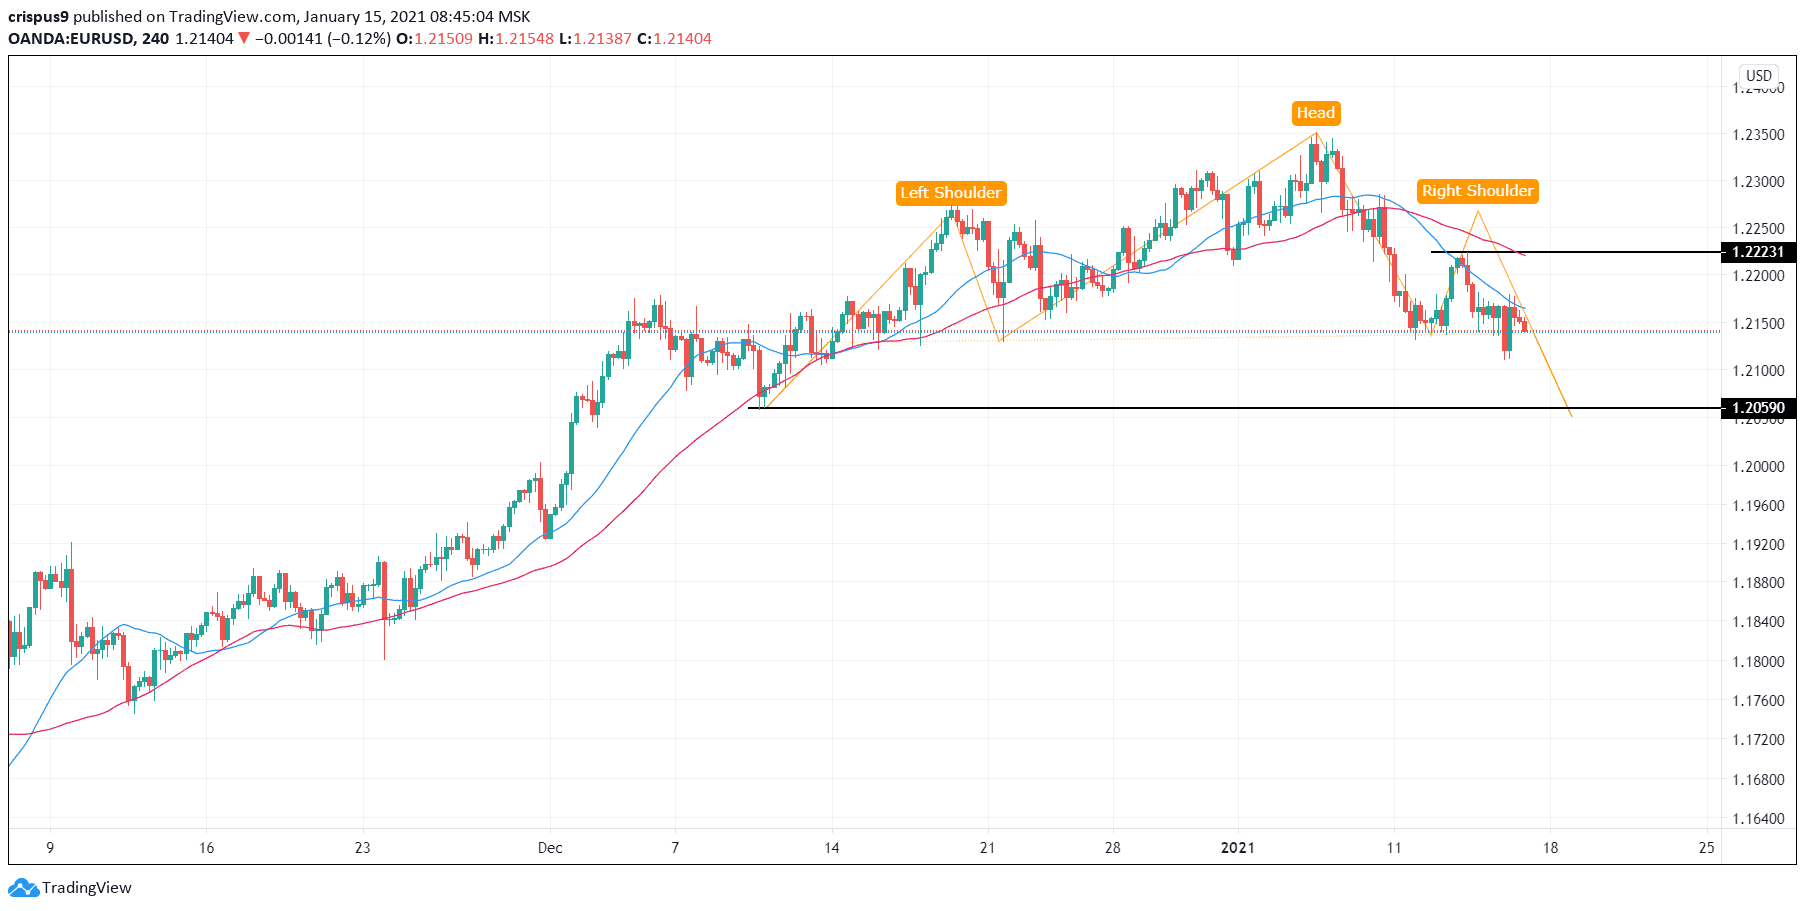Image resolution: width=1805 pixels, height=911 pixels.
Task: Click the TradingView cloud logo icon
Action: click(x=23, y=887)
